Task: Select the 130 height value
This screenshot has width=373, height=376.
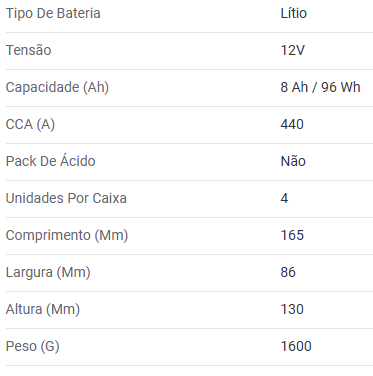Action: pyautogui.click(x=292, y=309)
